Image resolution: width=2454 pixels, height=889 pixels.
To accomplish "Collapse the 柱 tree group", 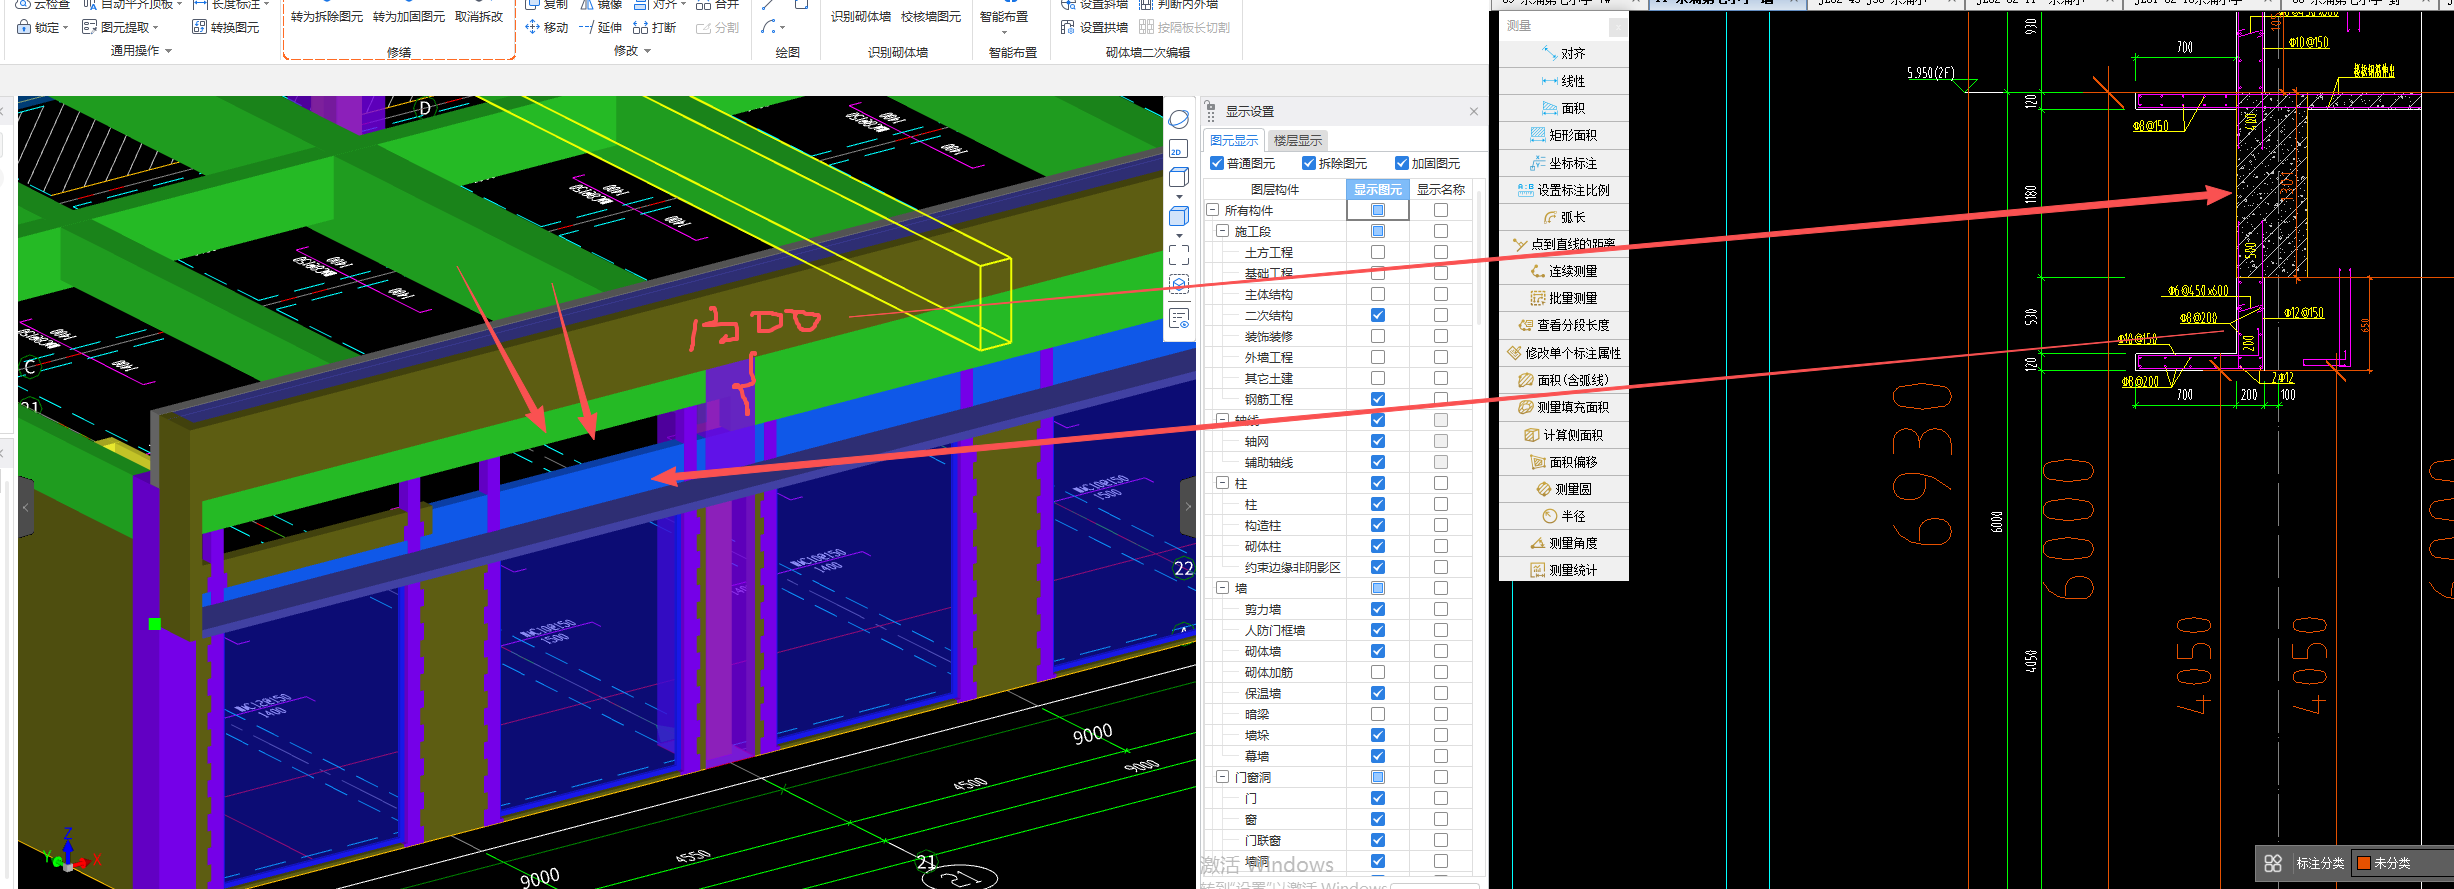I will 1222,483.
